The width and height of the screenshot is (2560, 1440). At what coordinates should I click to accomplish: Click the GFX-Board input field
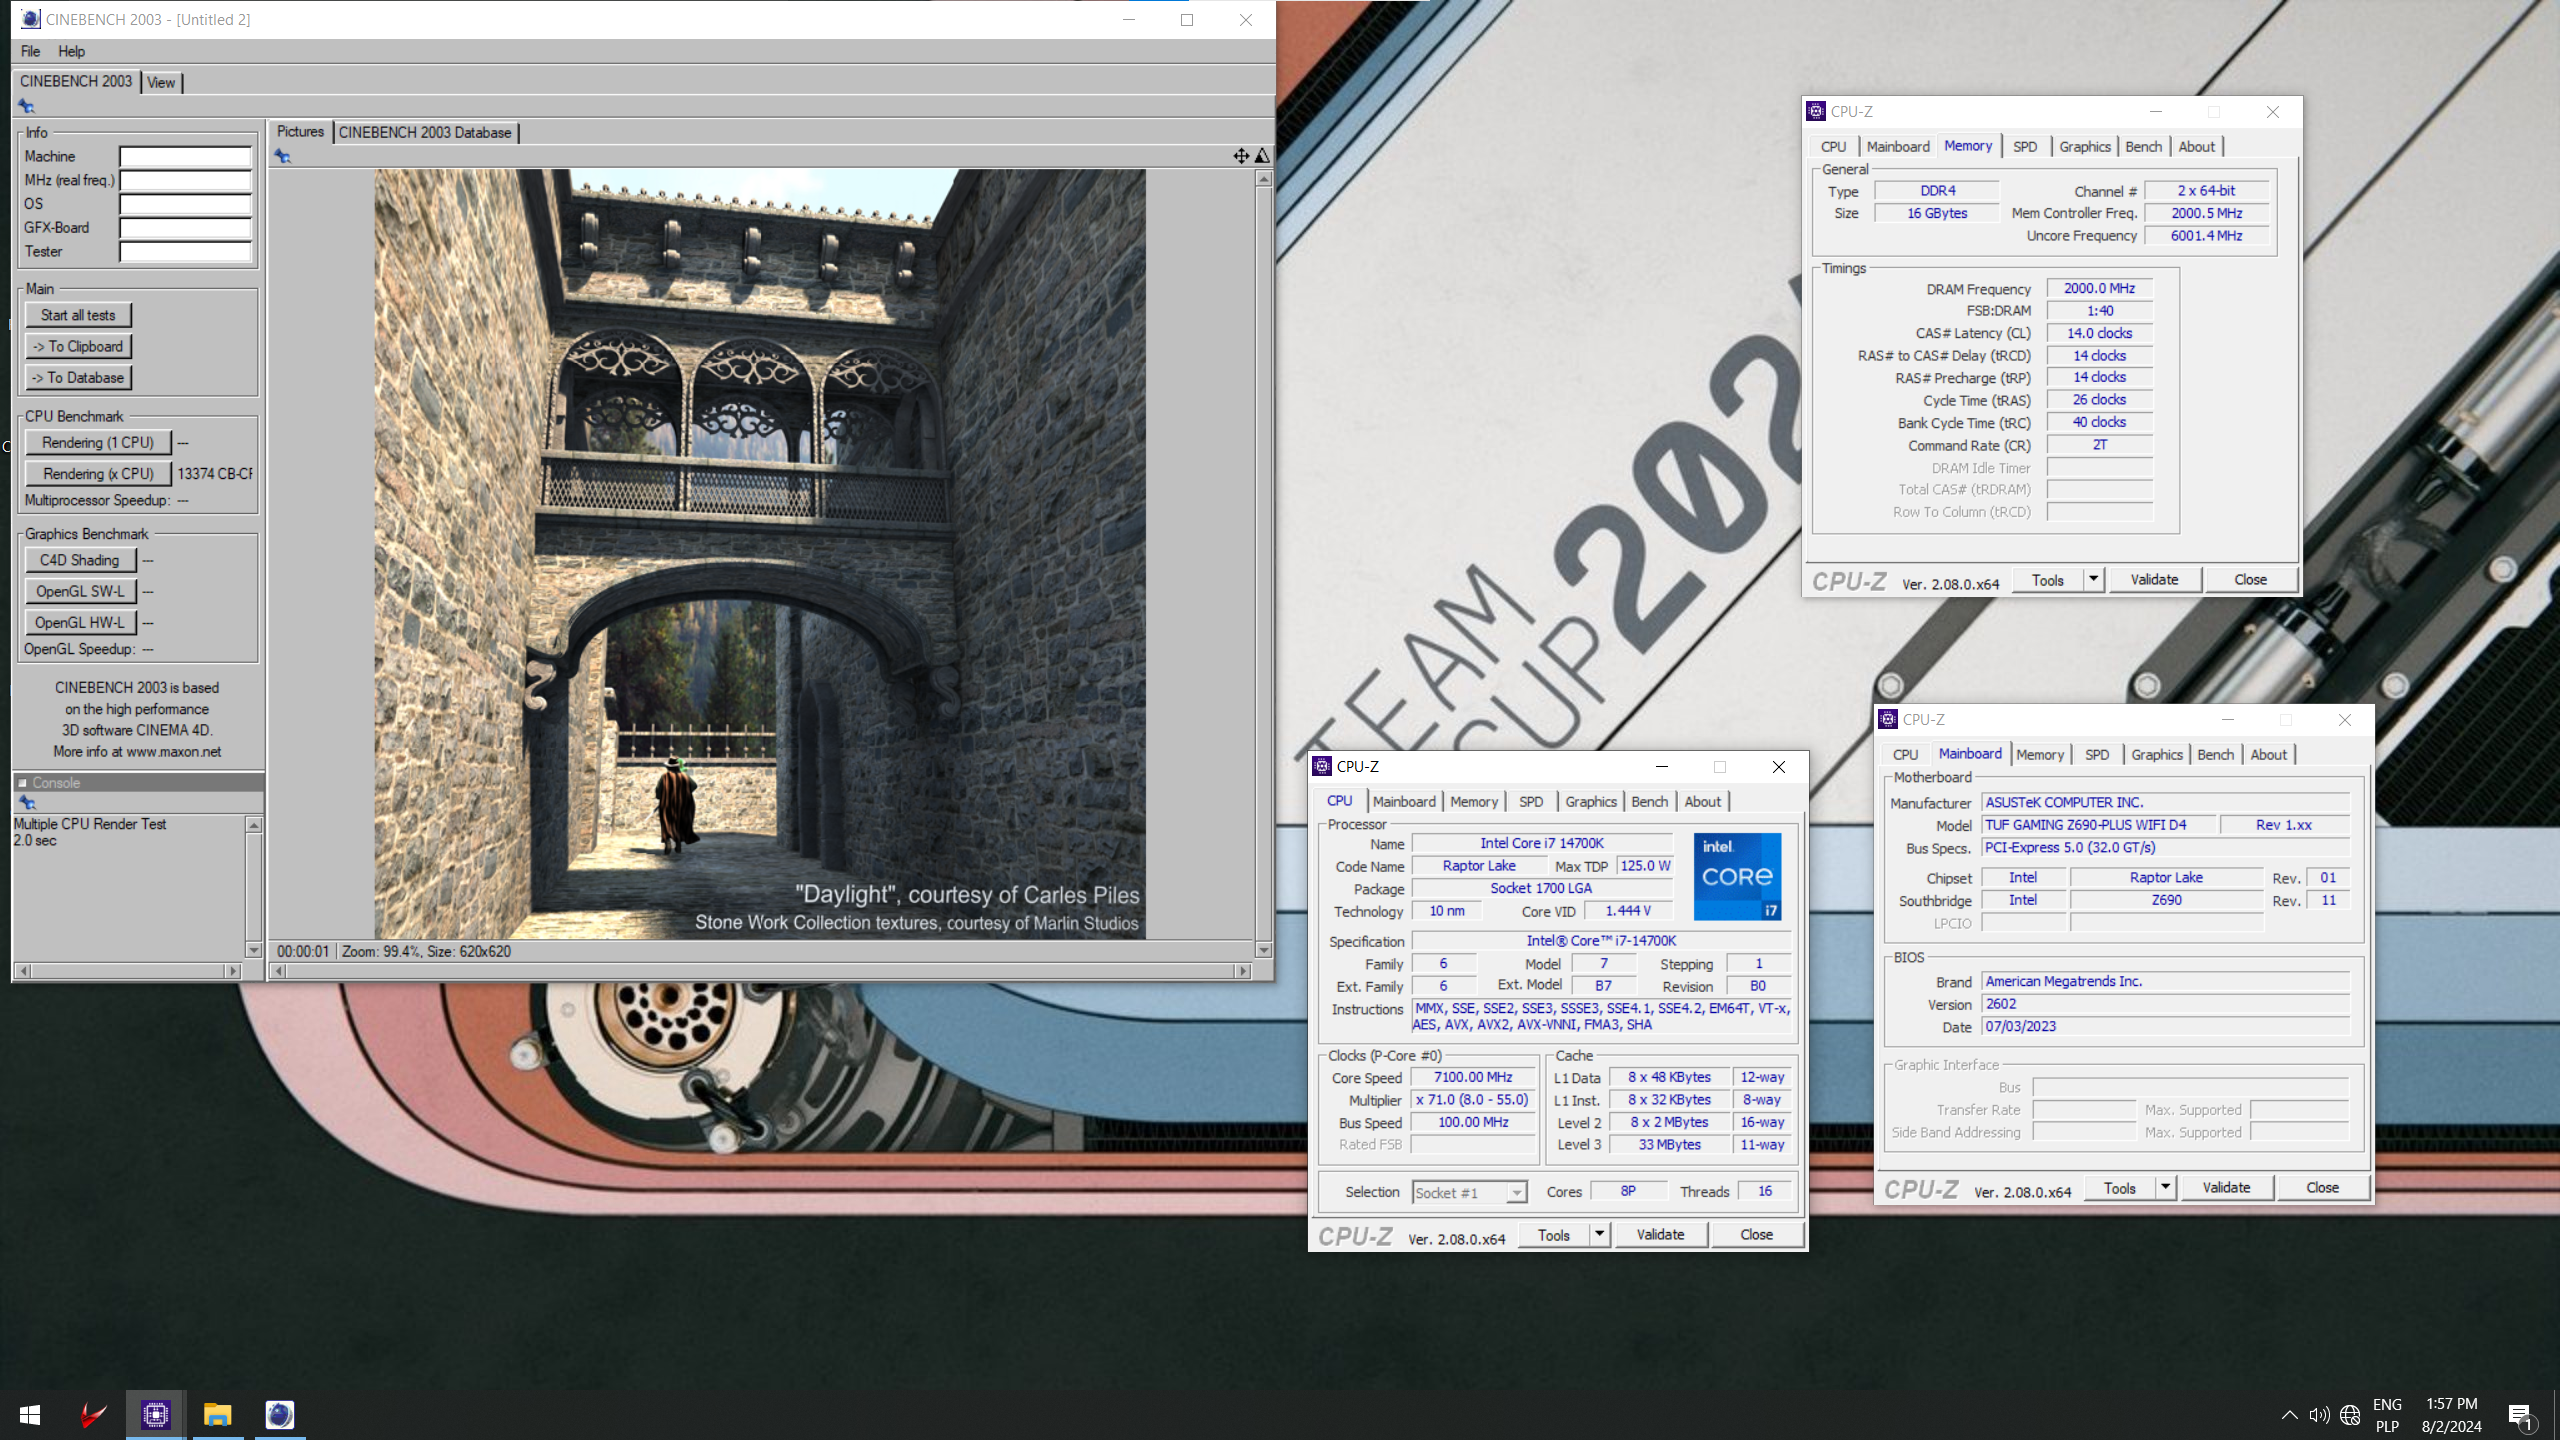(x=185, y=227)
